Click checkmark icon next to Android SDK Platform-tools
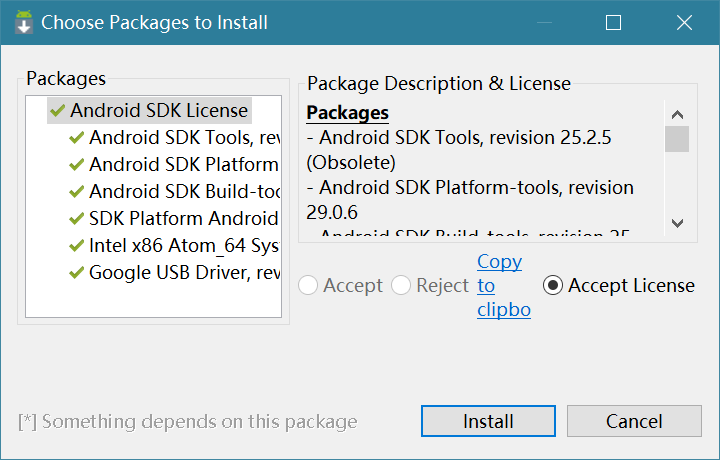This screenshot has width=720, height=460. coord(76,165)
